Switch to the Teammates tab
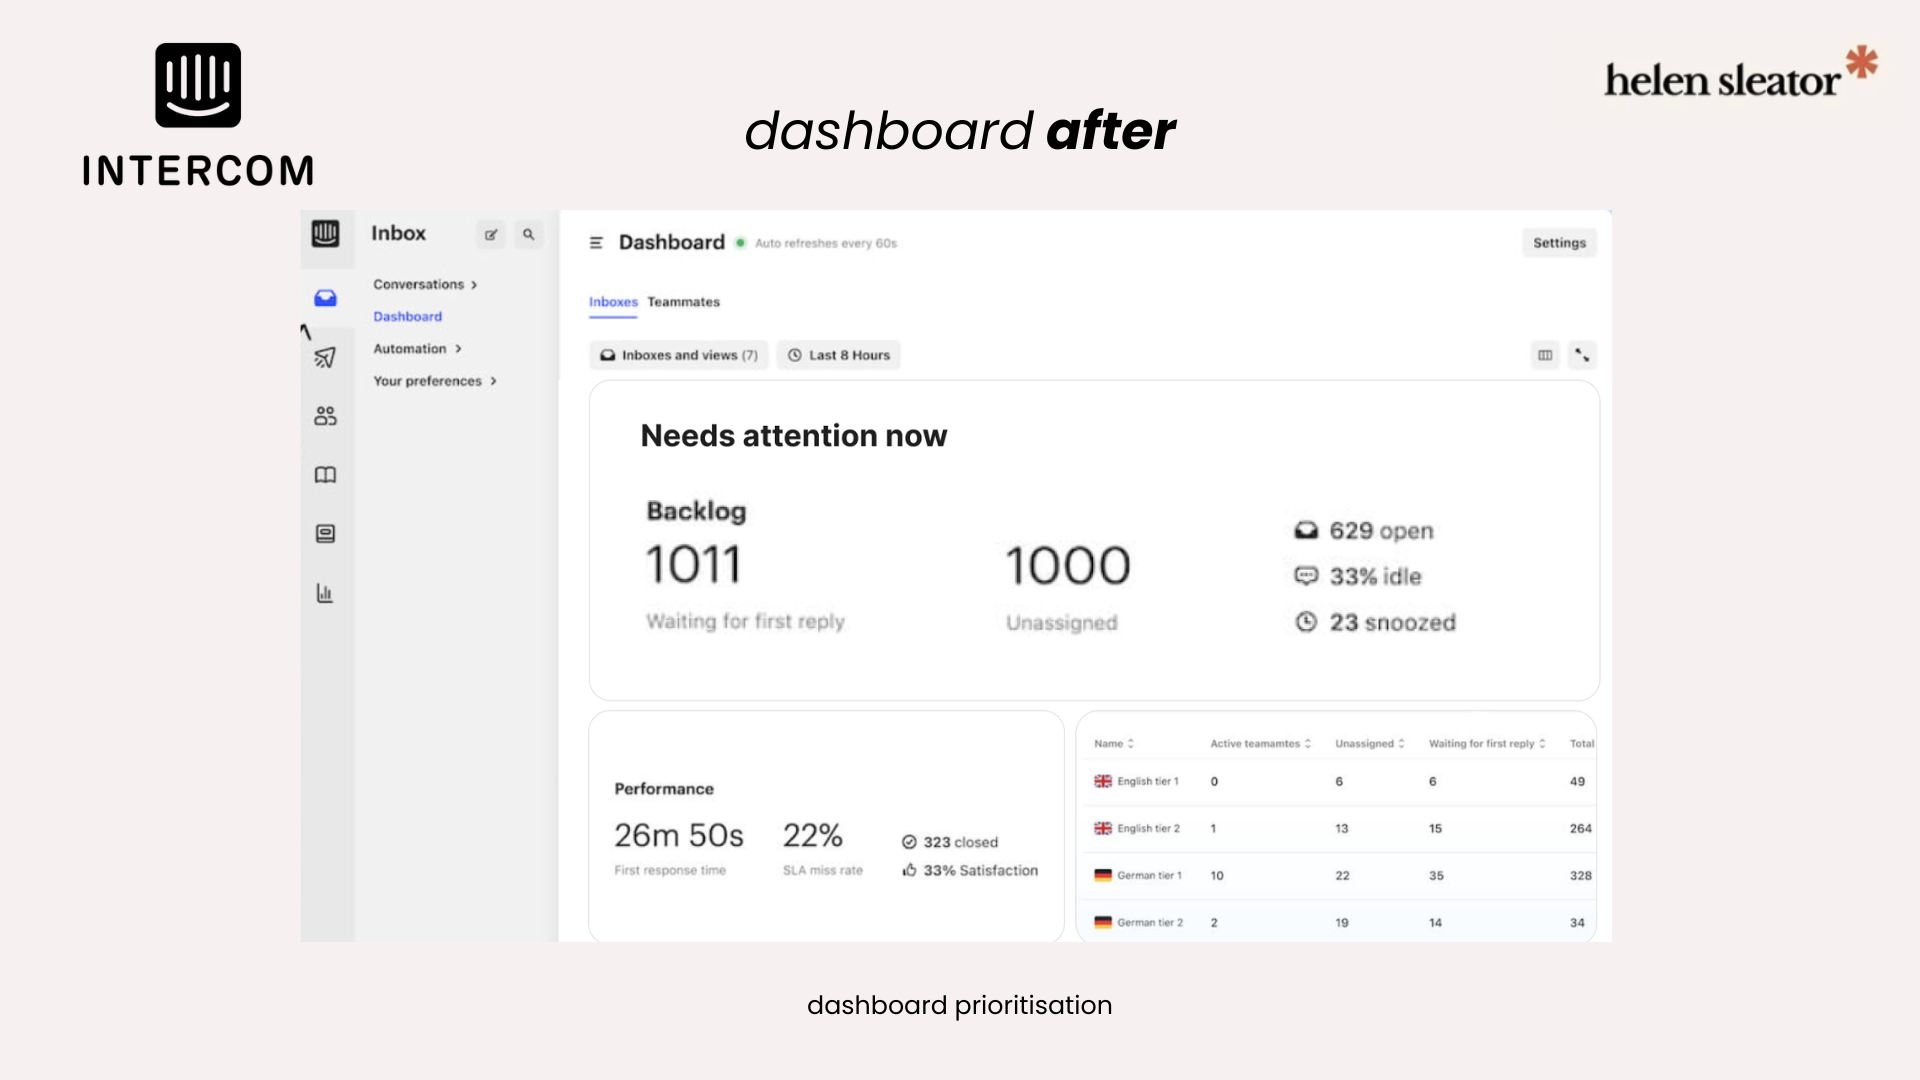Image resolution: width=1920 pixels, height=1080 pixels. [684, 302]
